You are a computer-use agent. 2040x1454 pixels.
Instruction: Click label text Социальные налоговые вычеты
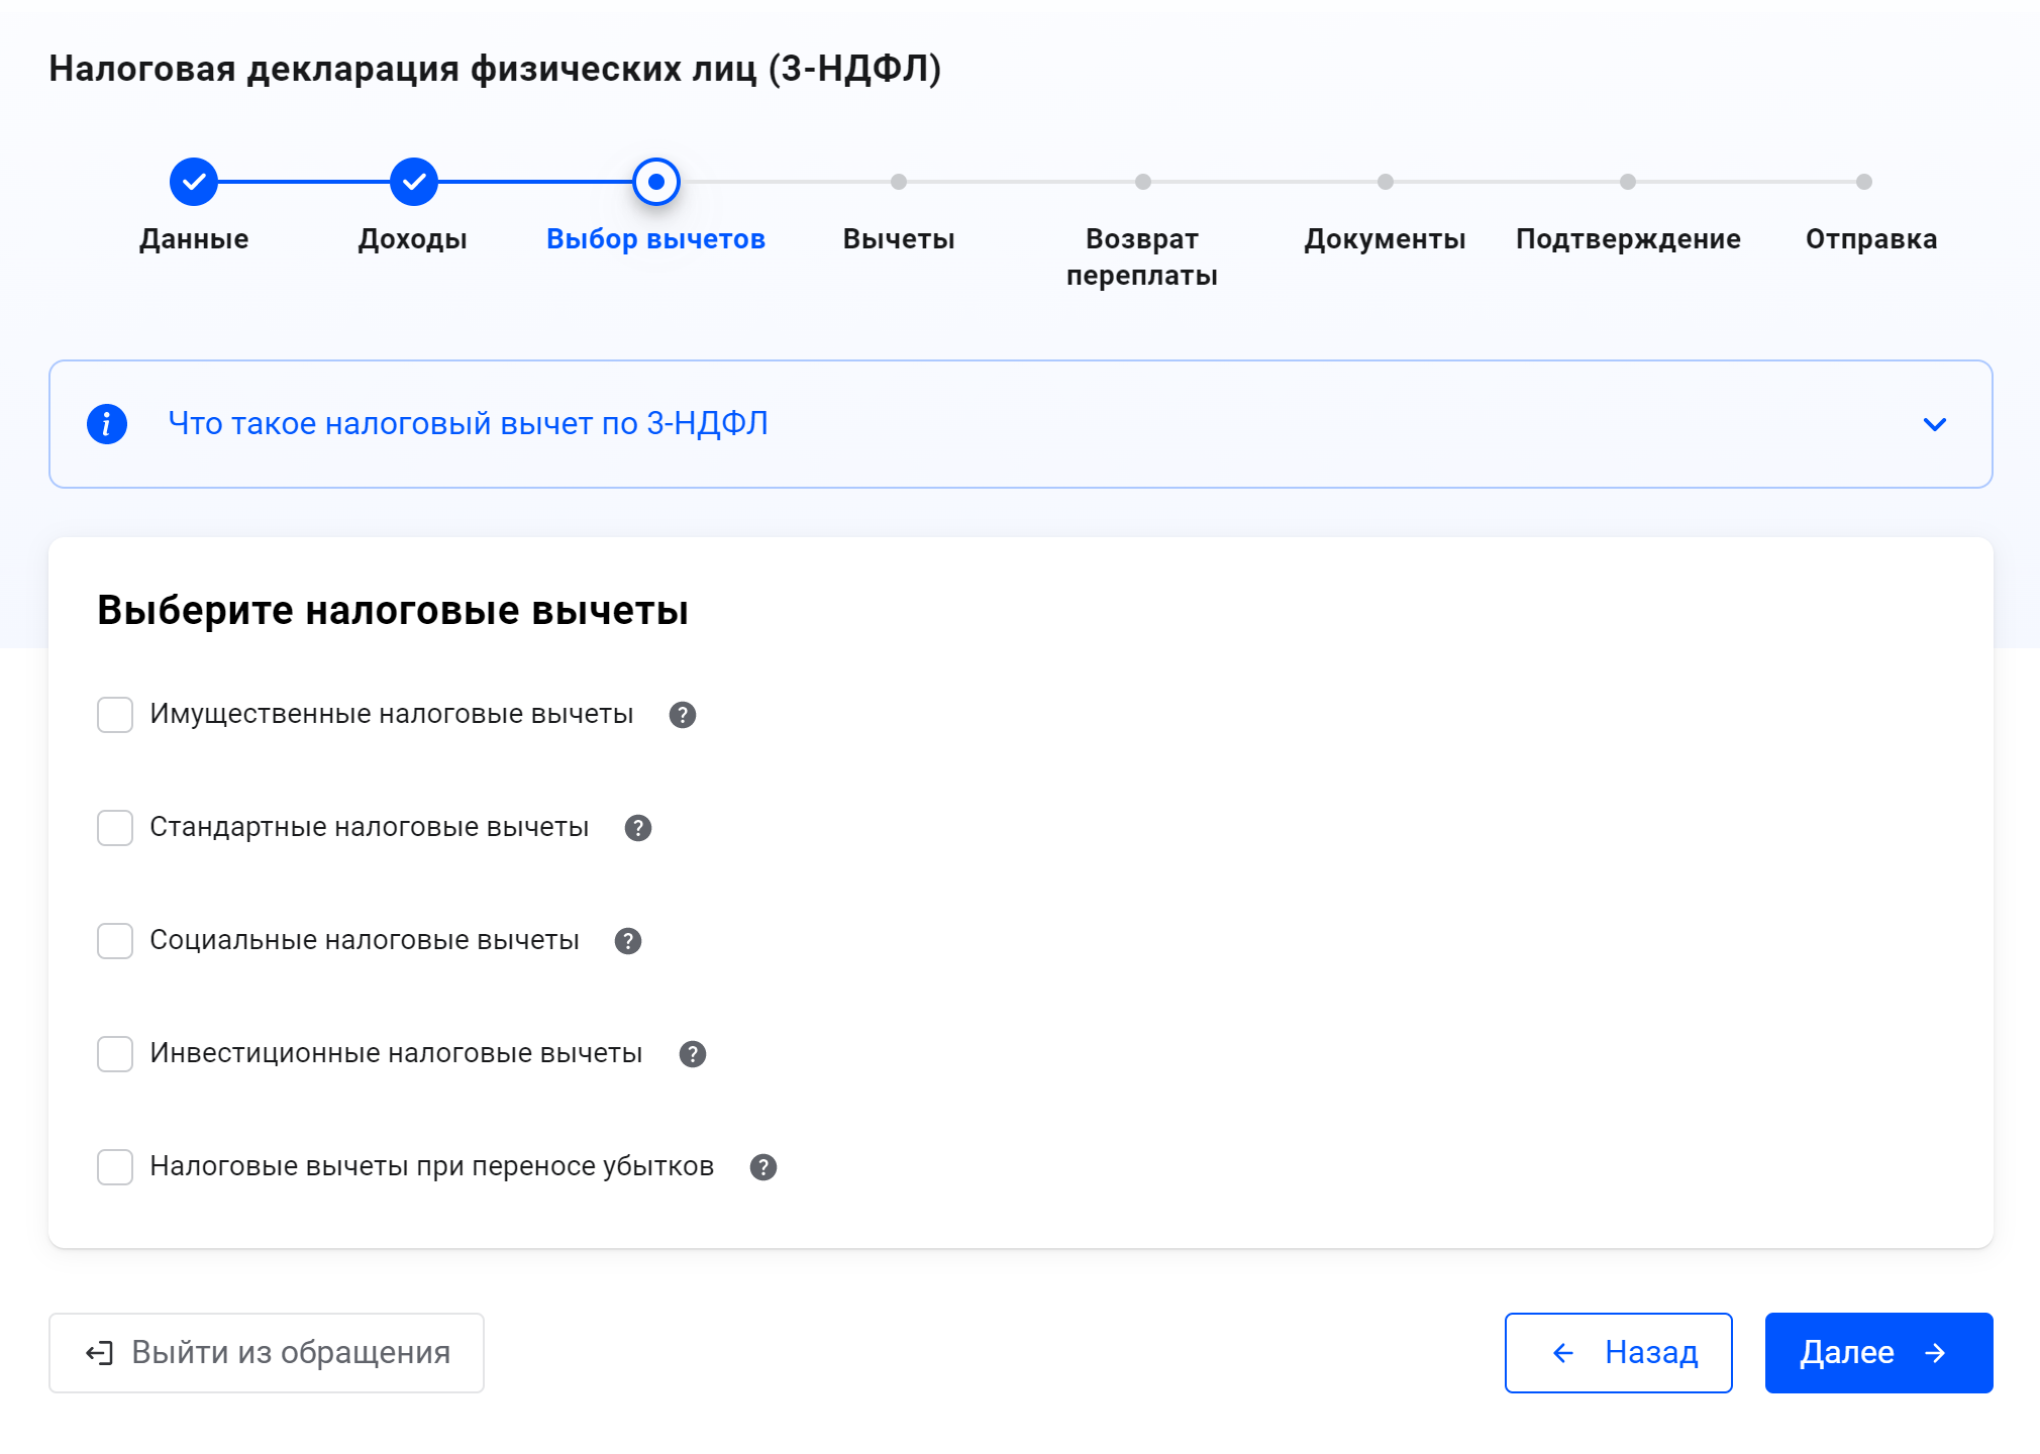tap(365, 941)
